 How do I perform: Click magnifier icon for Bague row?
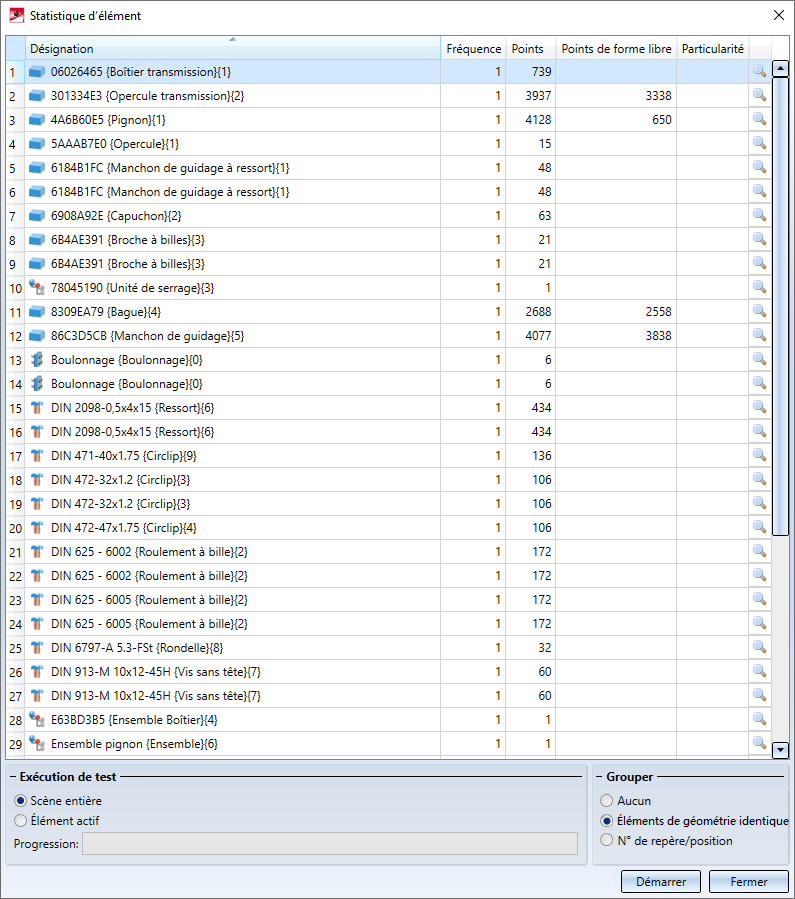759,311
